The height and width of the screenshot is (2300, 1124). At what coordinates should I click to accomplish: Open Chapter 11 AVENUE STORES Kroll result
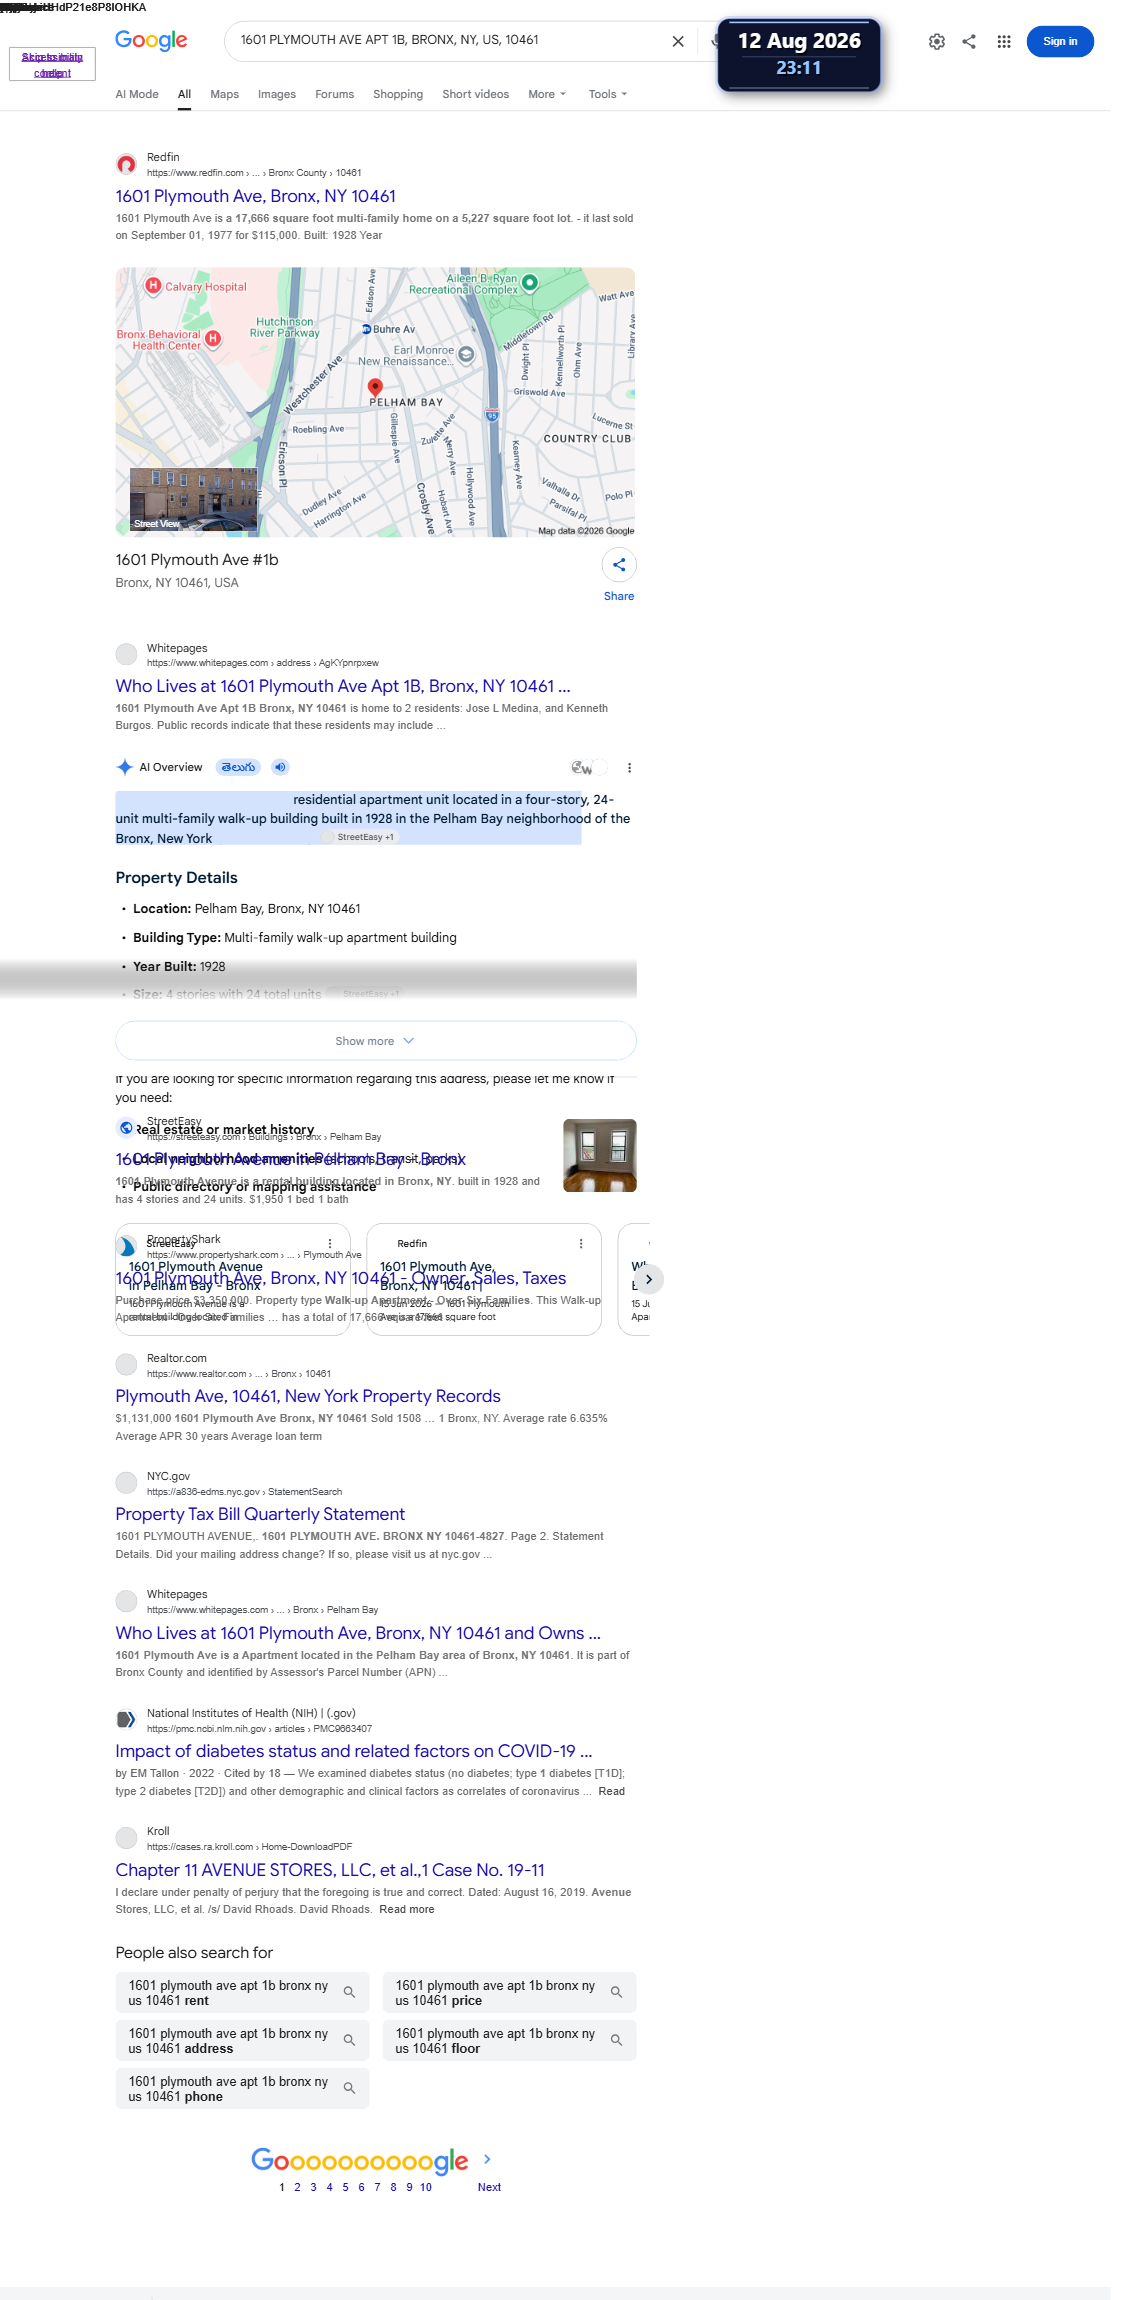330,1870
